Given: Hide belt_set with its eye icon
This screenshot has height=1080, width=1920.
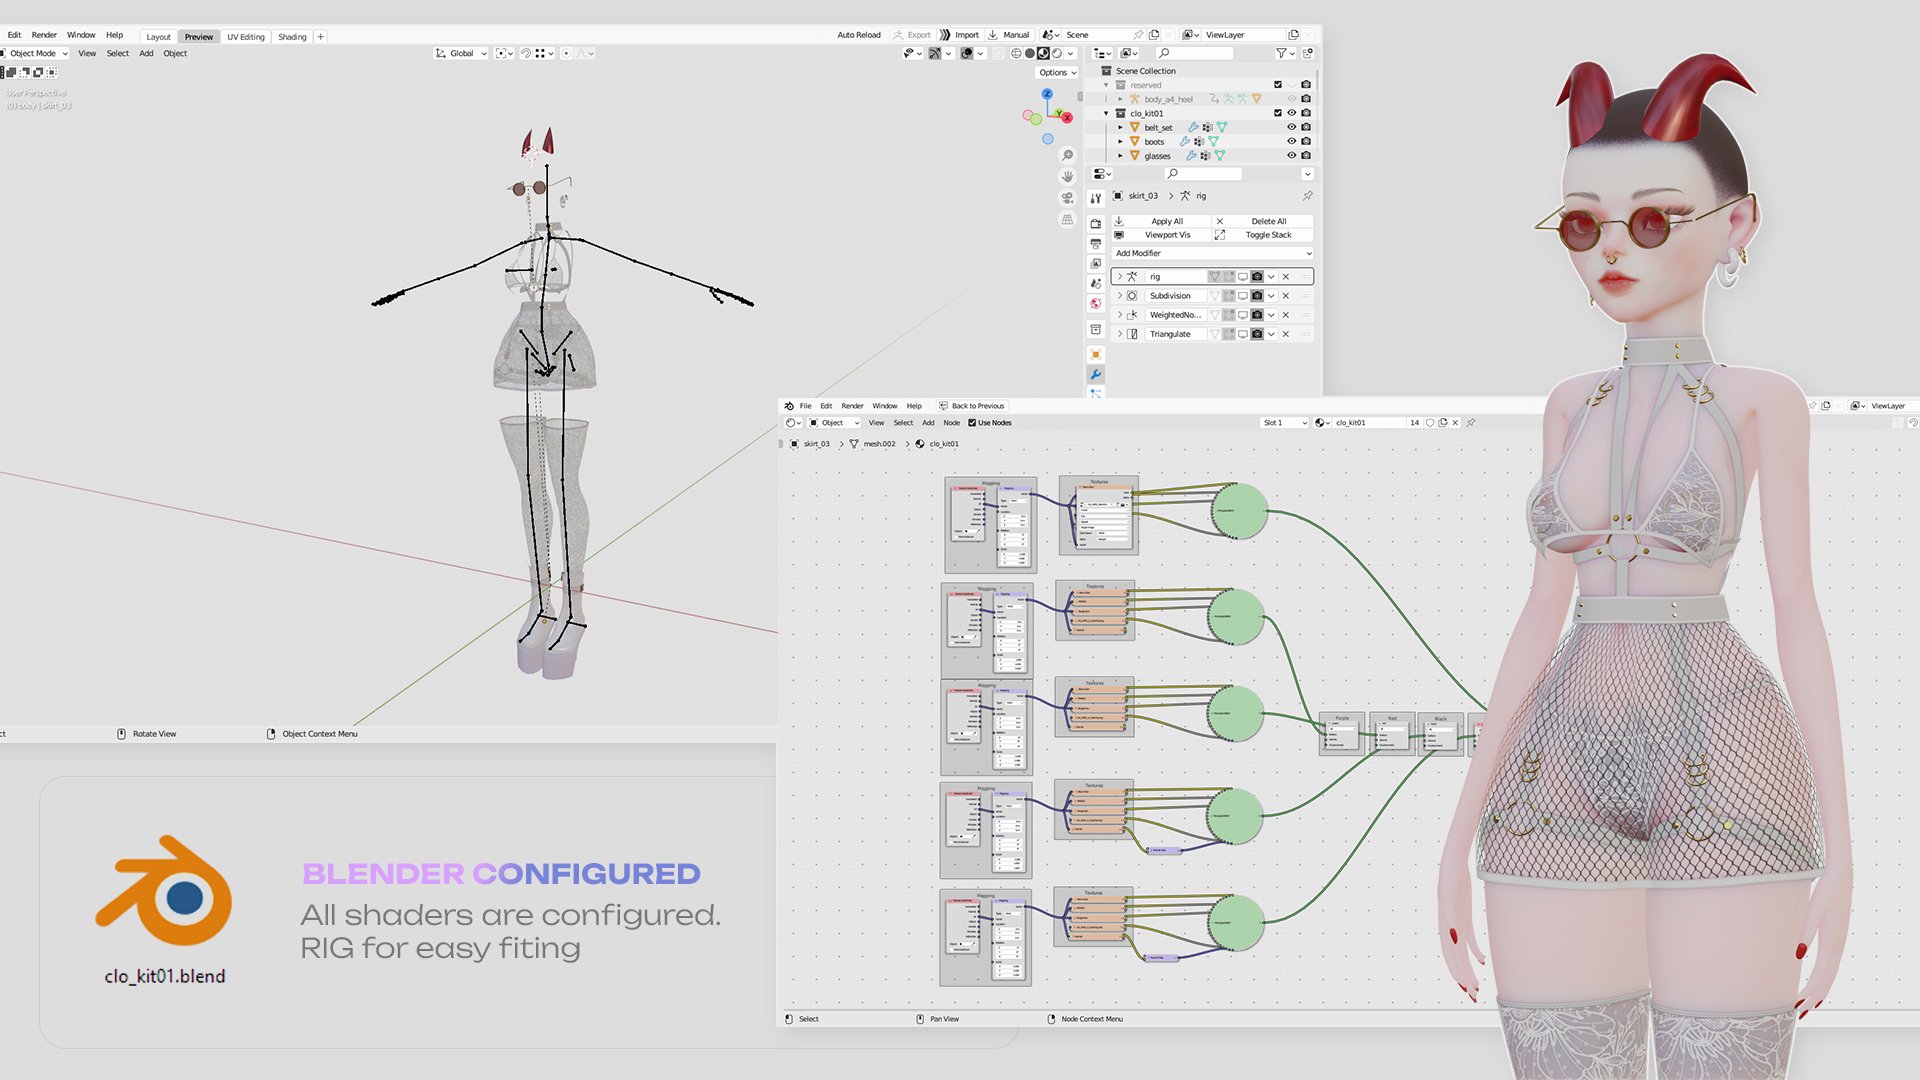Looking at the screenshot, I should point(1291,127).
